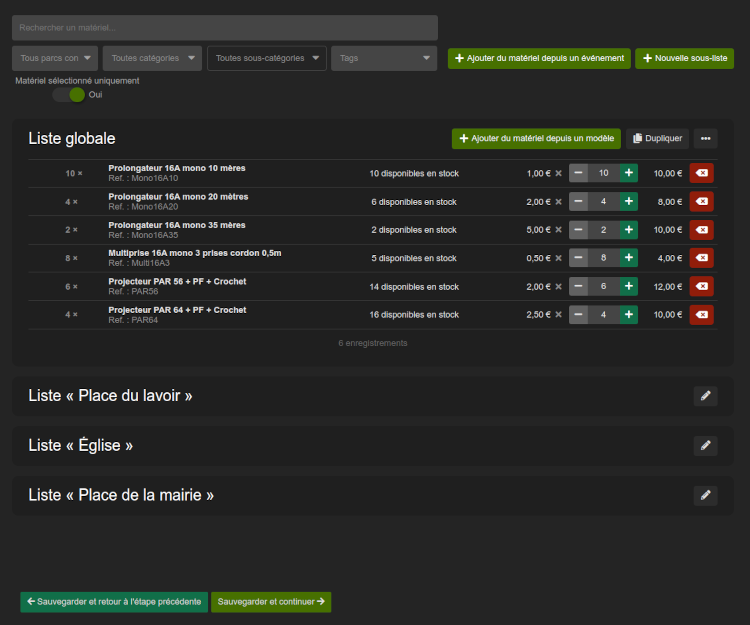Click Sauvegarder et continuer
Screen dimensions: 750x625
(x=271, y=602)
